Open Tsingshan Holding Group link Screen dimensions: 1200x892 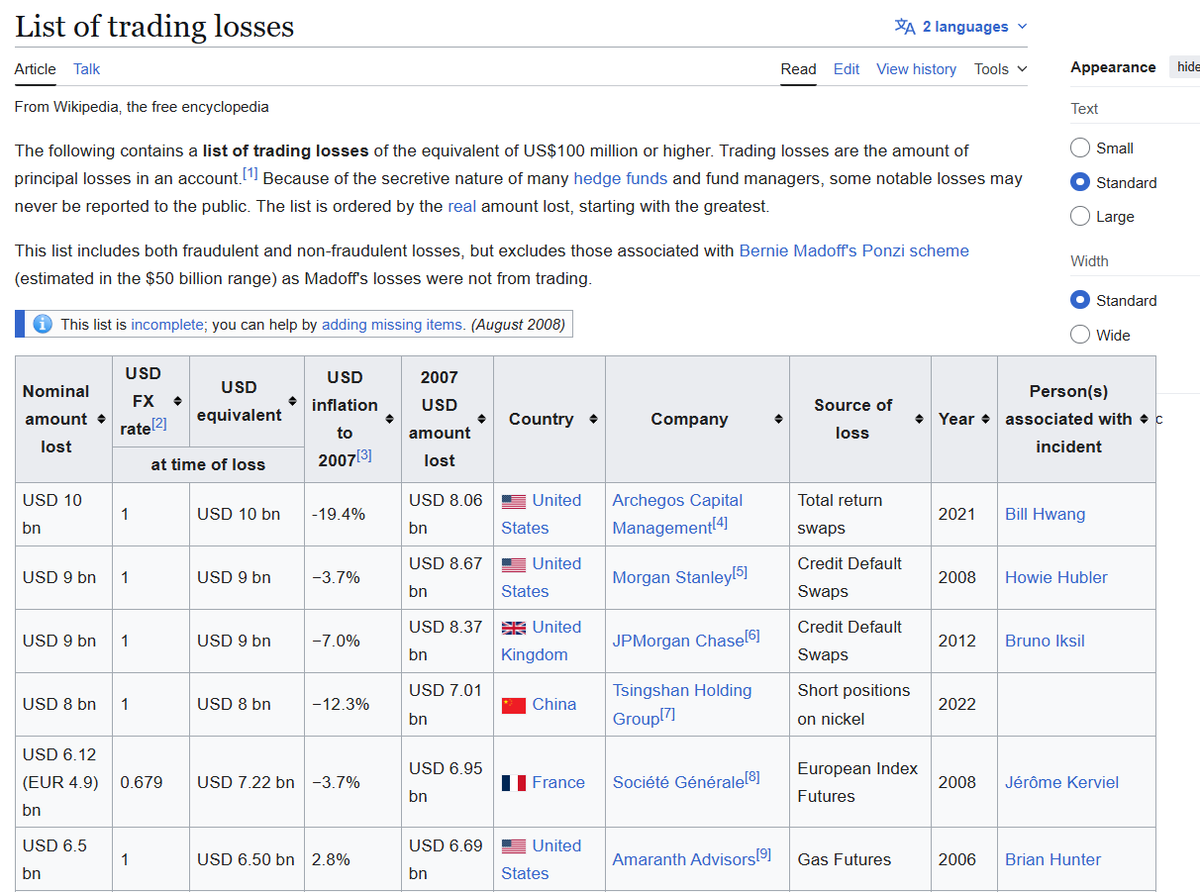click(682, 704)
